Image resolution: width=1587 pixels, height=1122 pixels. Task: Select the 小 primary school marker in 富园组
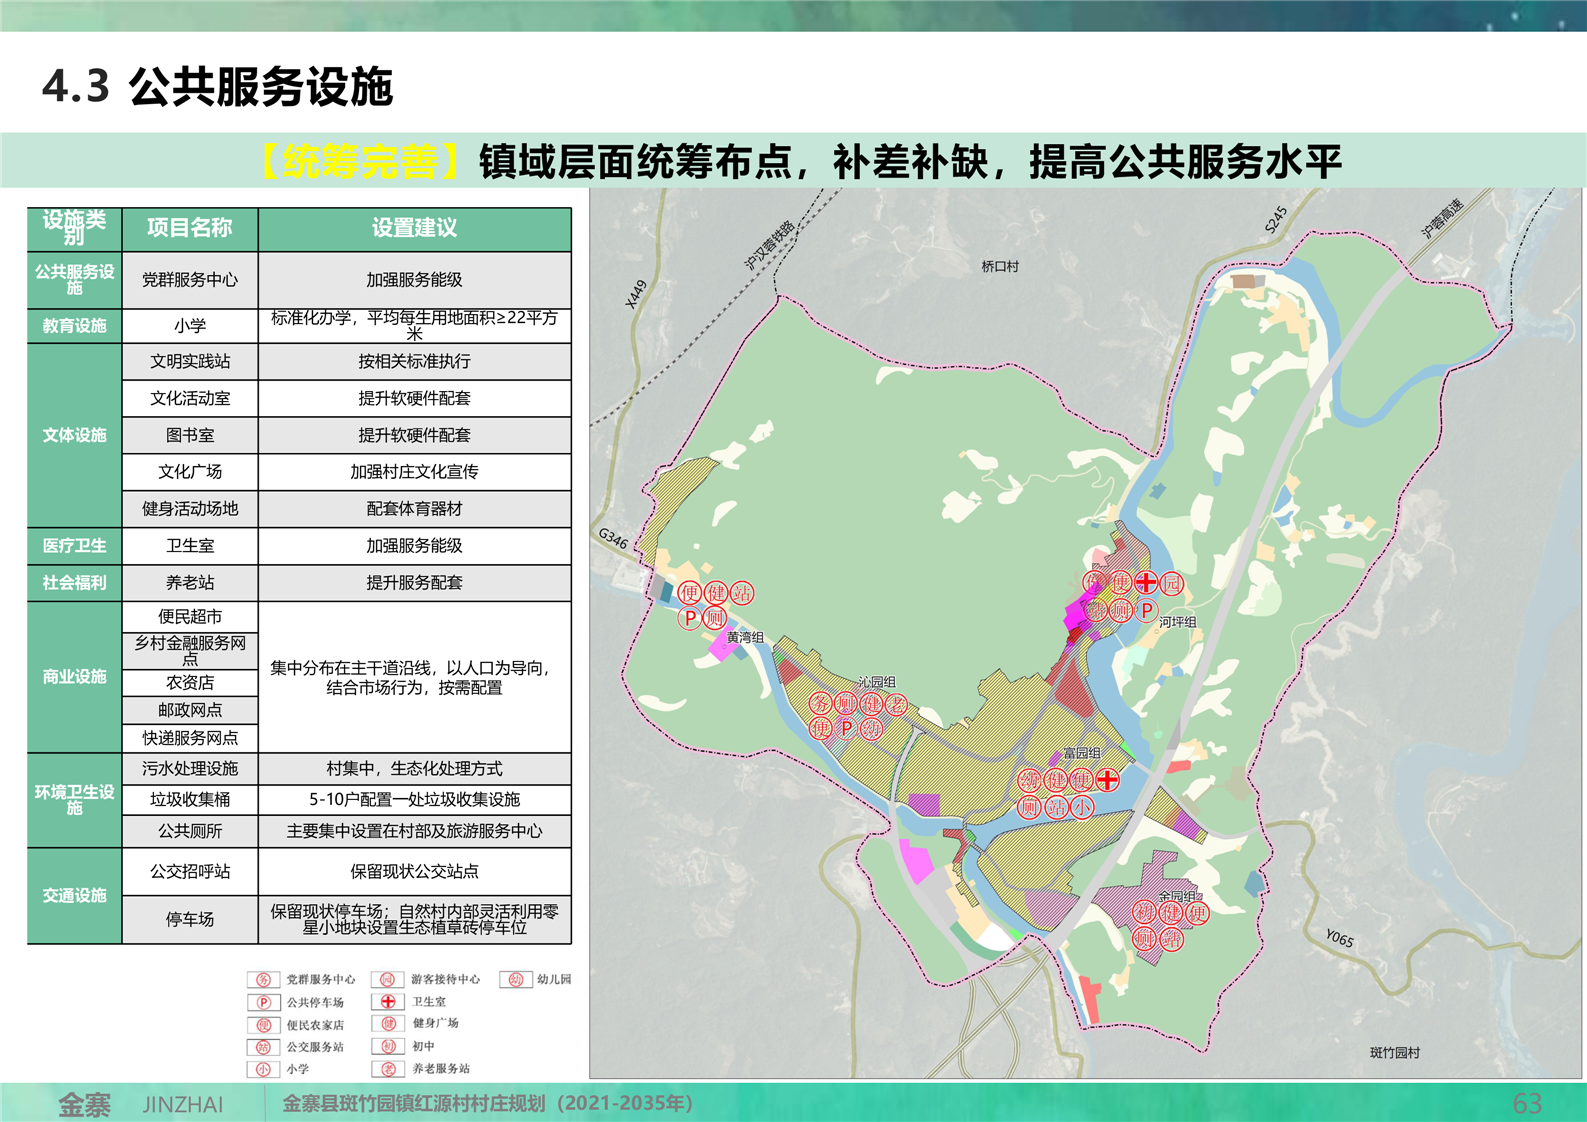coord(1082,807)
